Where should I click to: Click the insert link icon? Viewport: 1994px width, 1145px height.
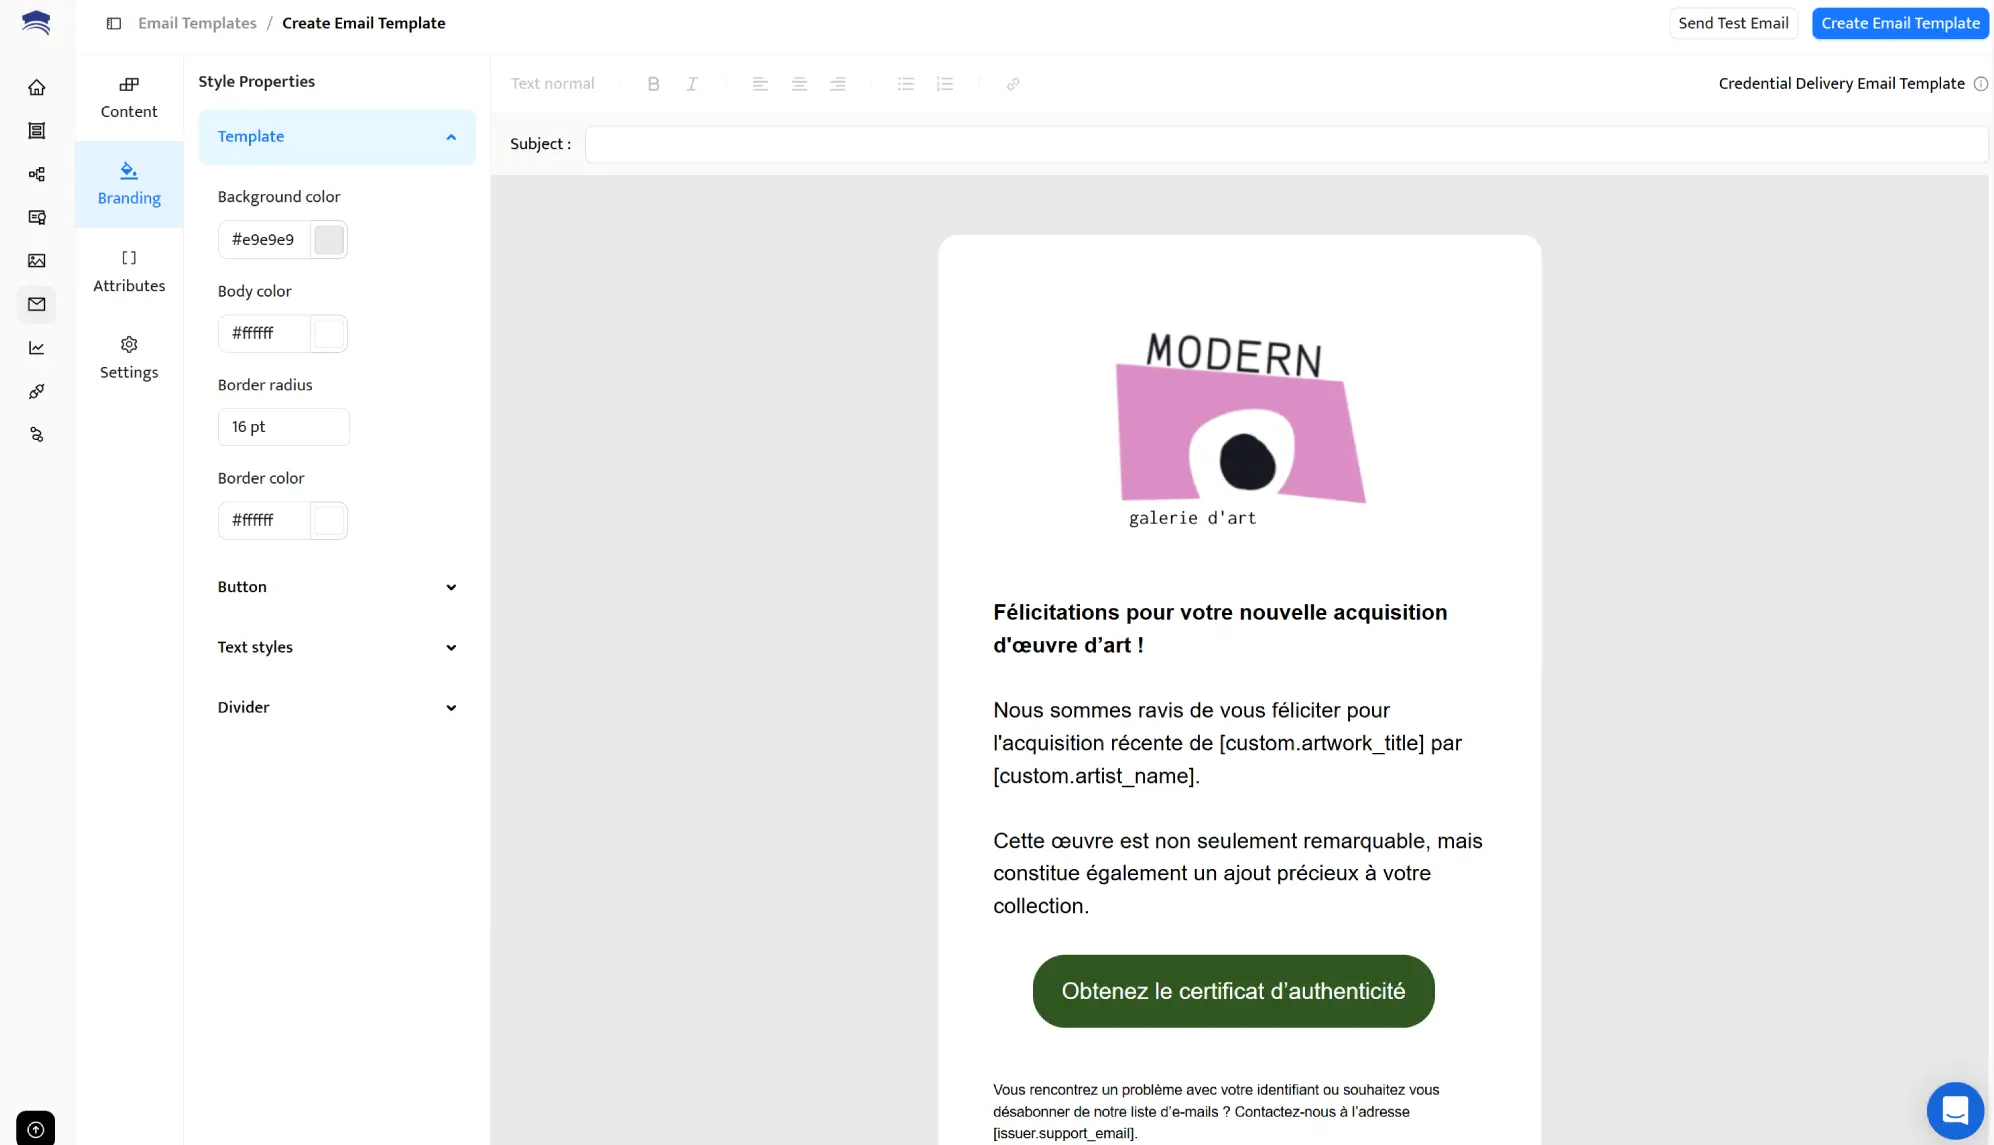[1013, 84]
